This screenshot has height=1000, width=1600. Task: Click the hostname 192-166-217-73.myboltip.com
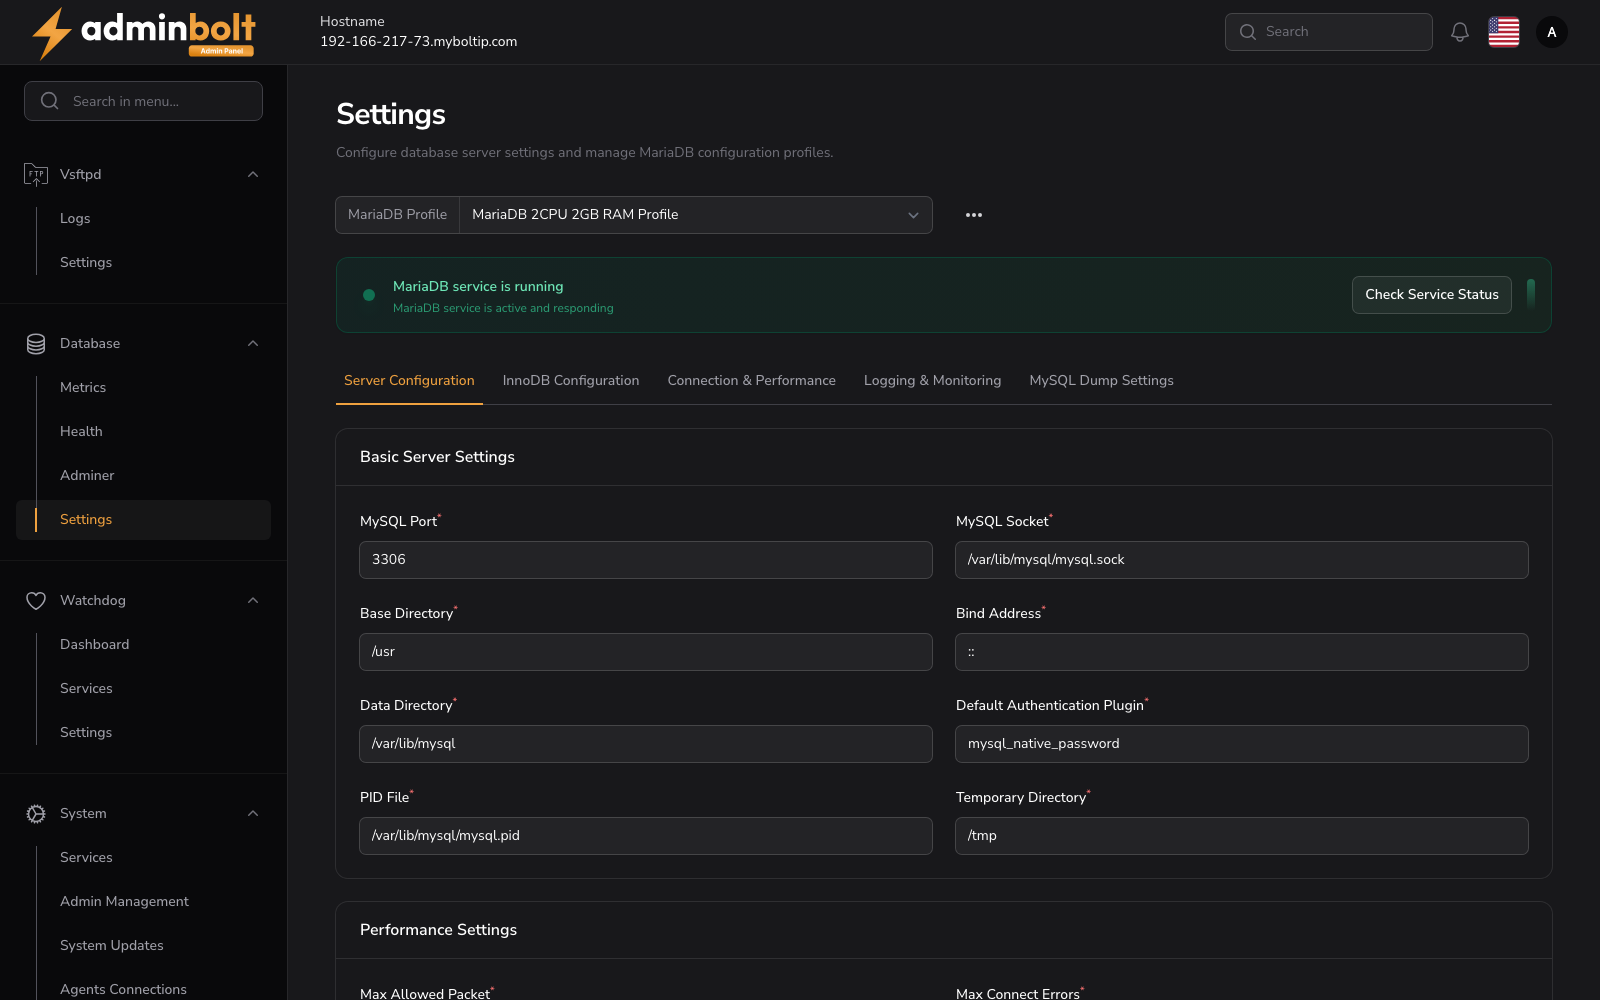[x=418, y=42]
